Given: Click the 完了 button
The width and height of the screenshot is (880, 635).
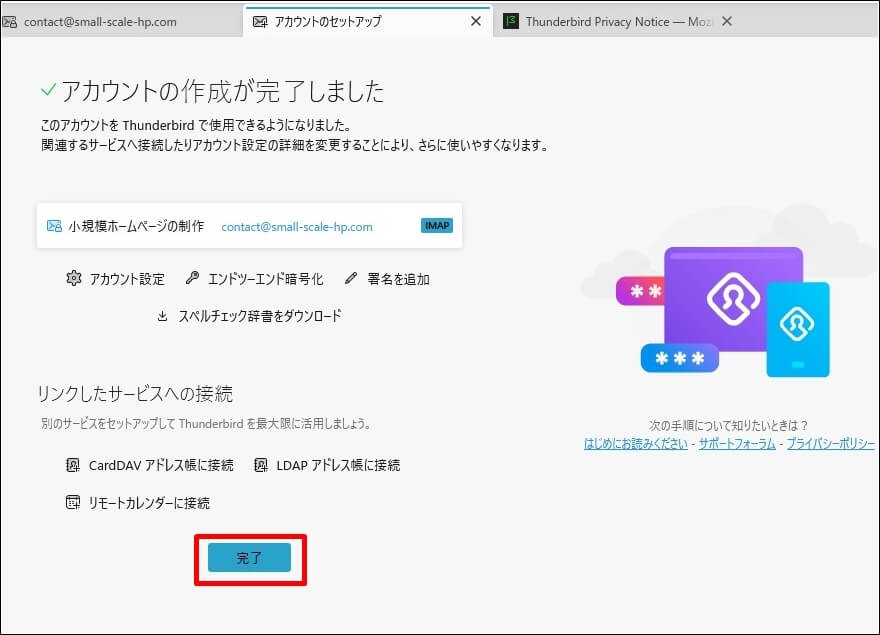Looking at the screenshot, I should tap(249, 558).
